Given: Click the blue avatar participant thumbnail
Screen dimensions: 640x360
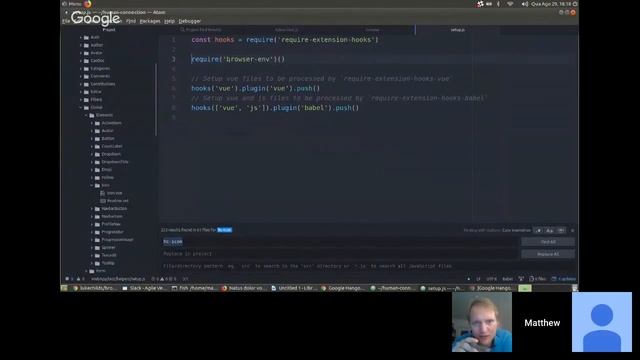Looking at the screenshot, I should point(602,322).
